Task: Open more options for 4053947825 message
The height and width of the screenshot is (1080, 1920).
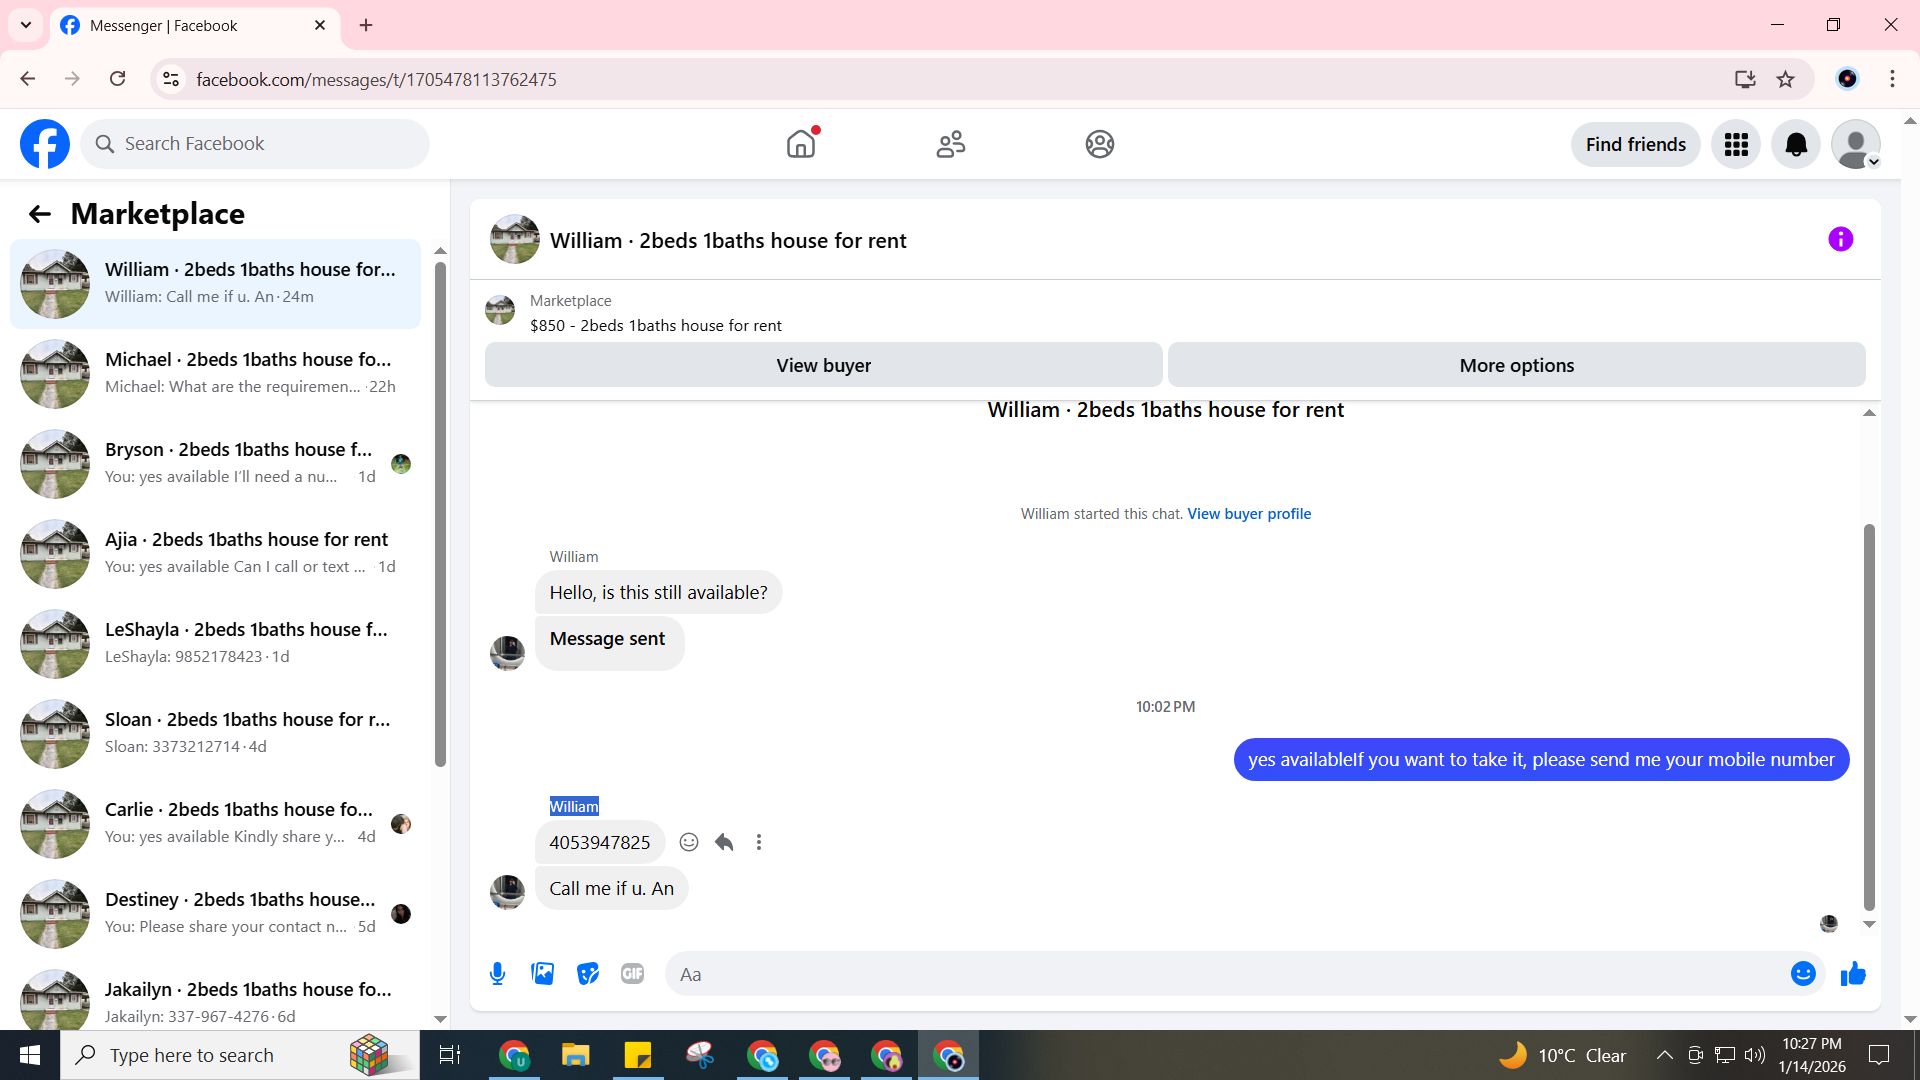Action: tap(759, 842)
